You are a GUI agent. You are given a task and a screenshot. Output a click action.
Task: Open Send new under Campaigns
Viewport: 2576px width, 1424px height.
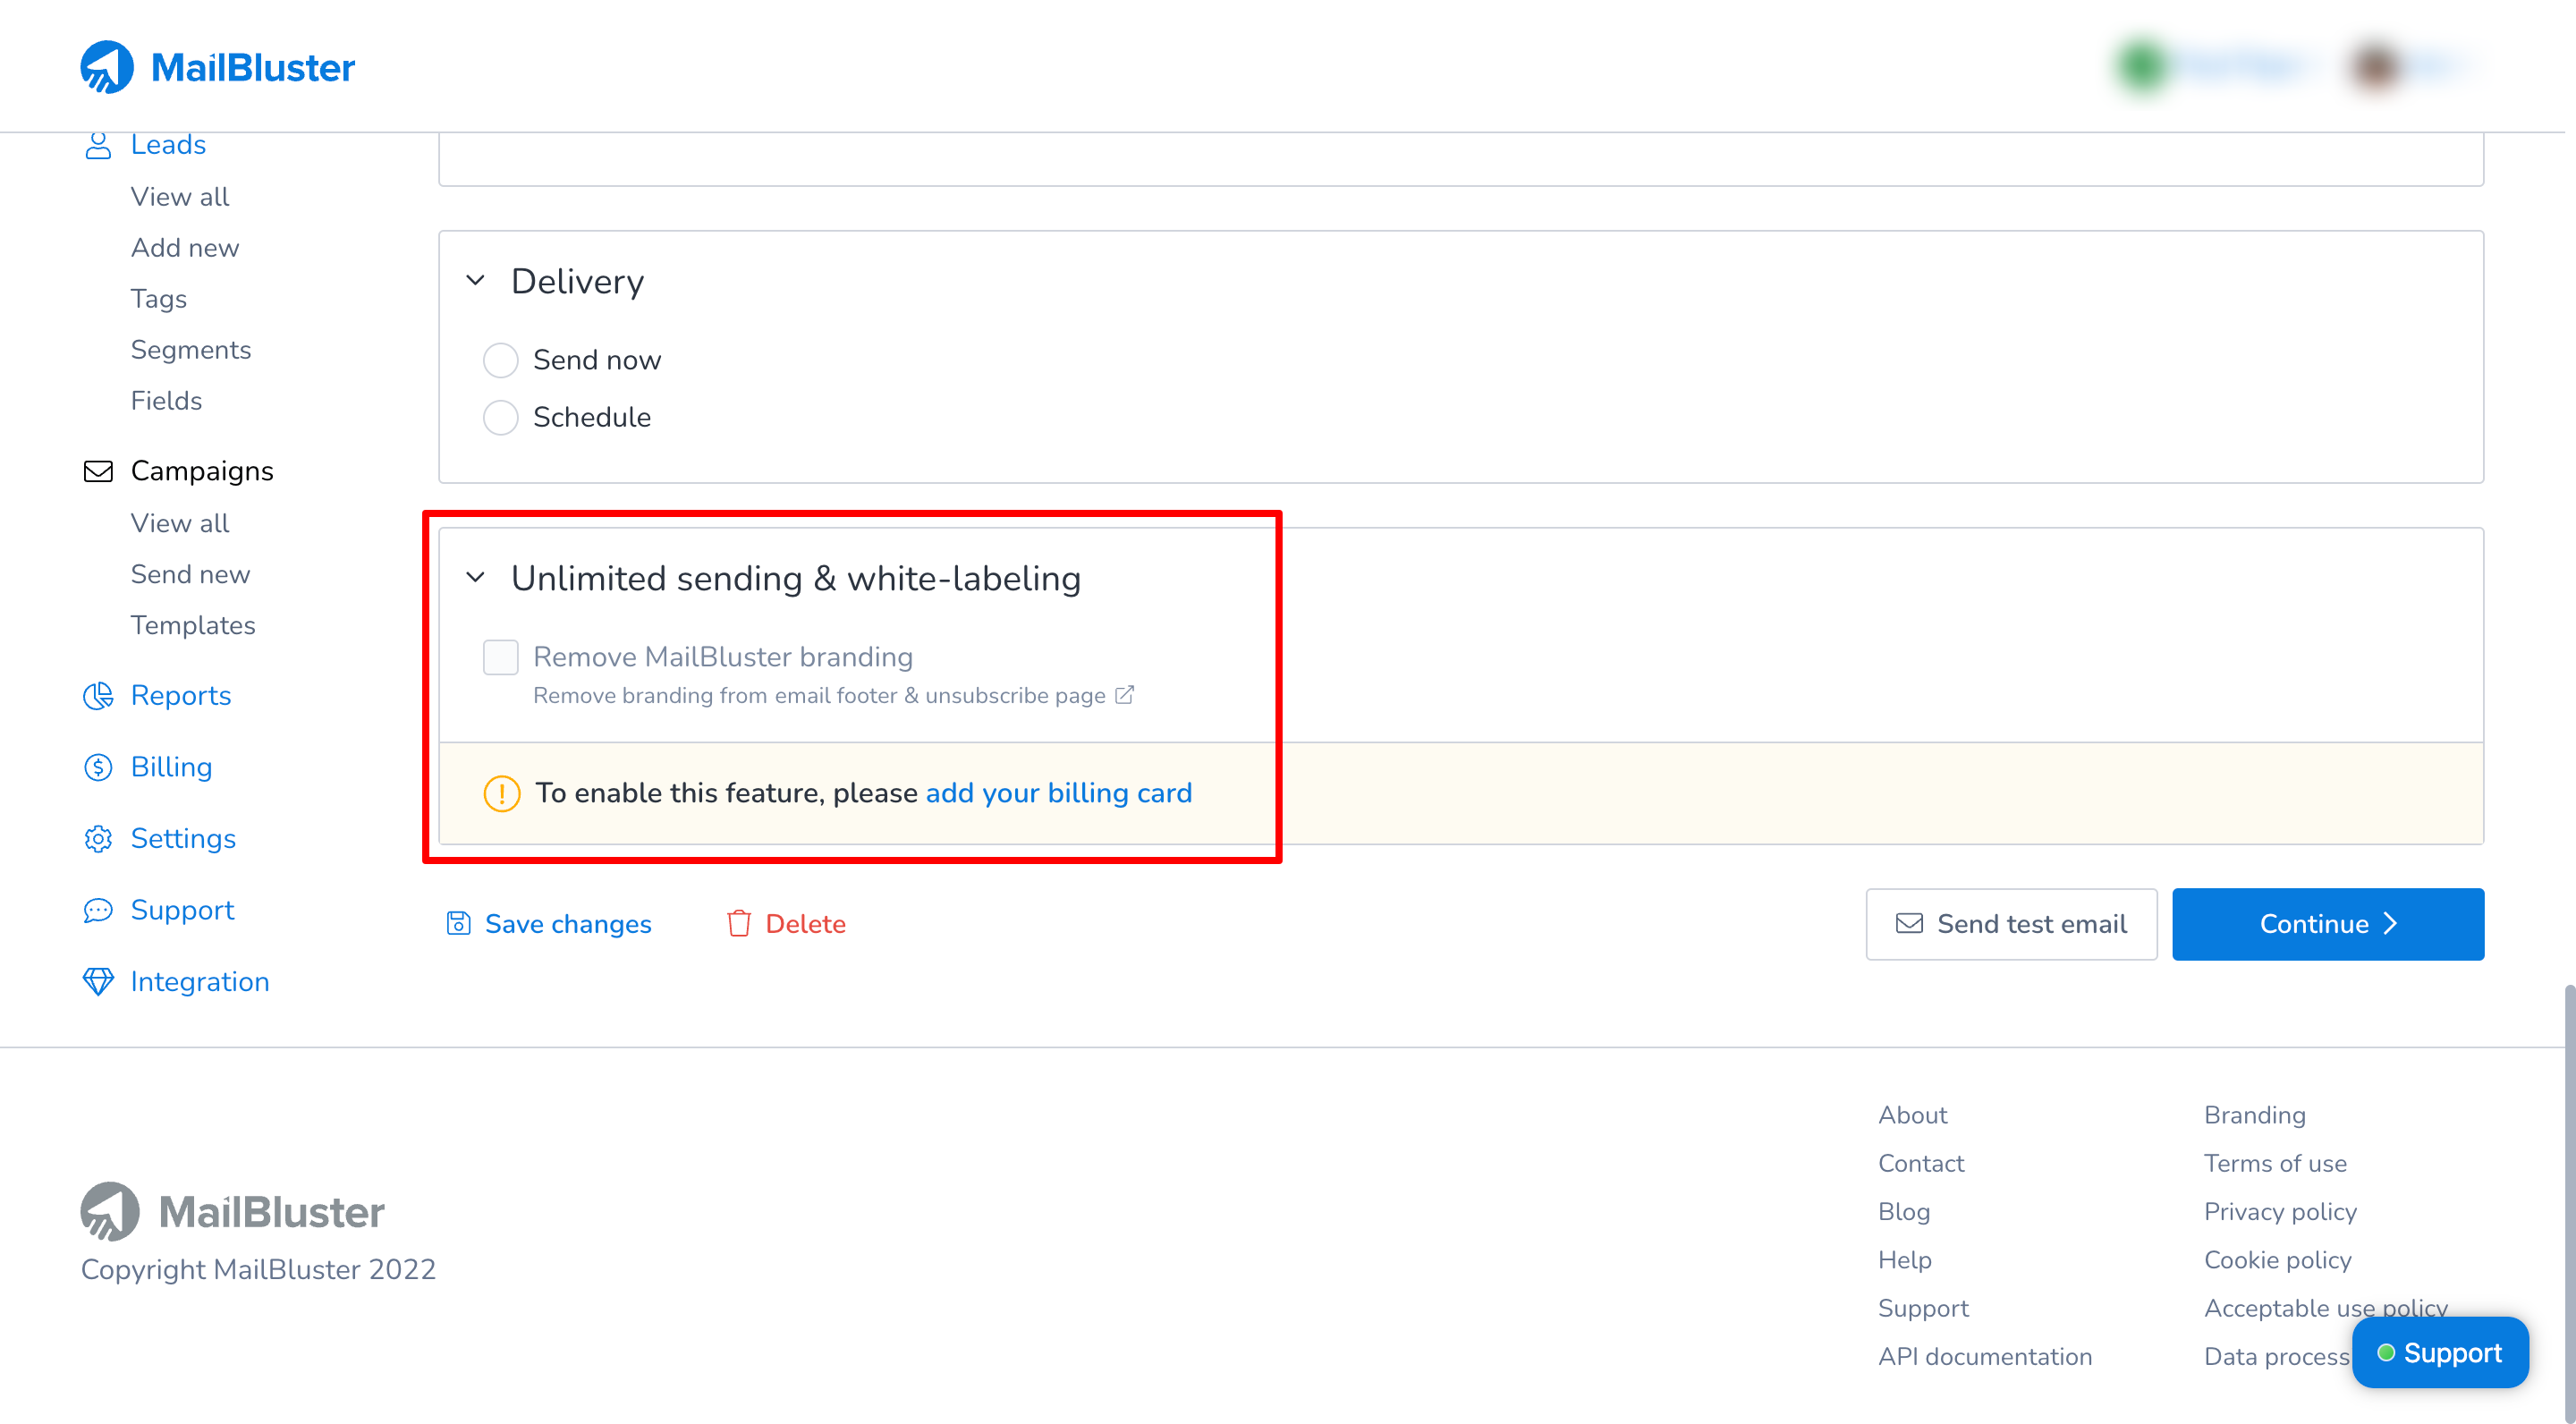click(190, 574)
